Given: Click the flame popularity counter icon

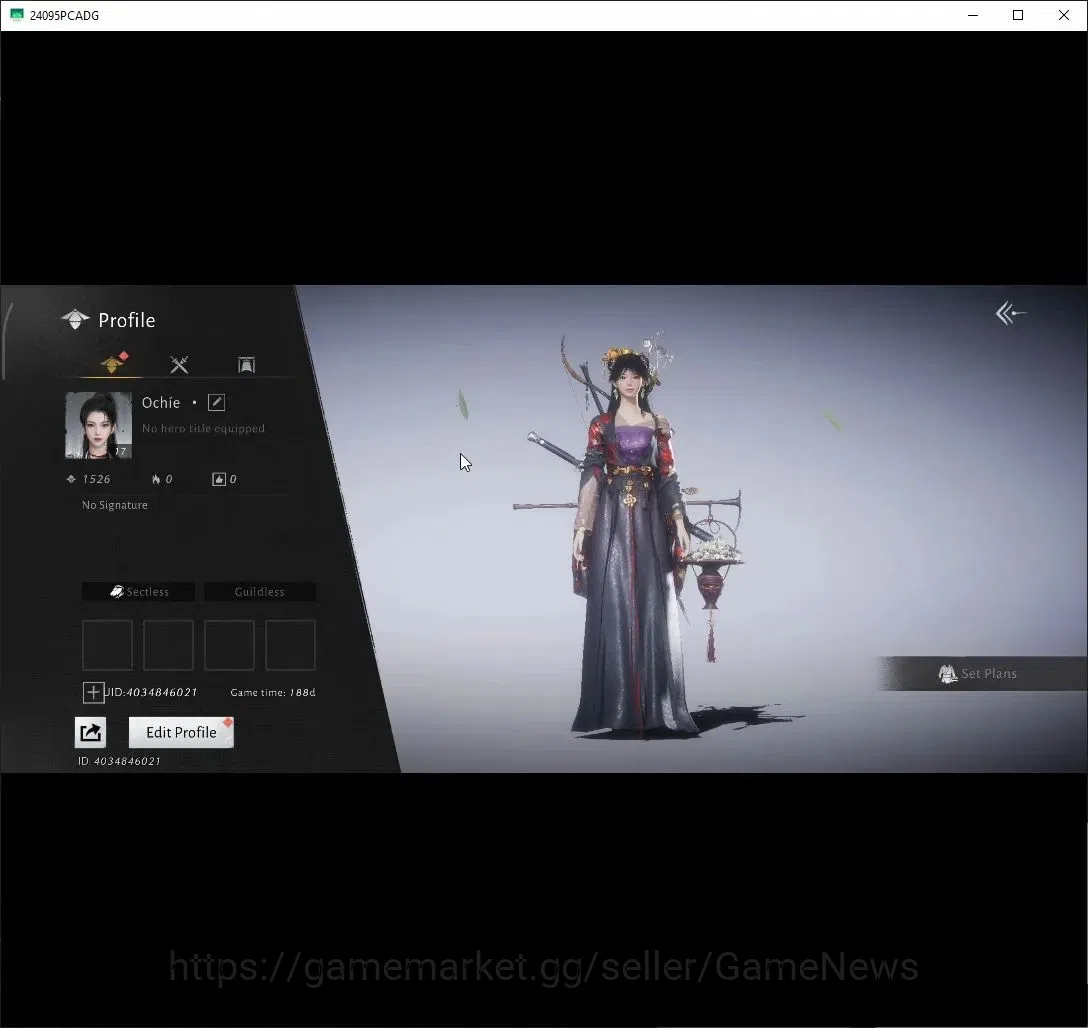Looking at the screenshot, I should pos(155,479).
